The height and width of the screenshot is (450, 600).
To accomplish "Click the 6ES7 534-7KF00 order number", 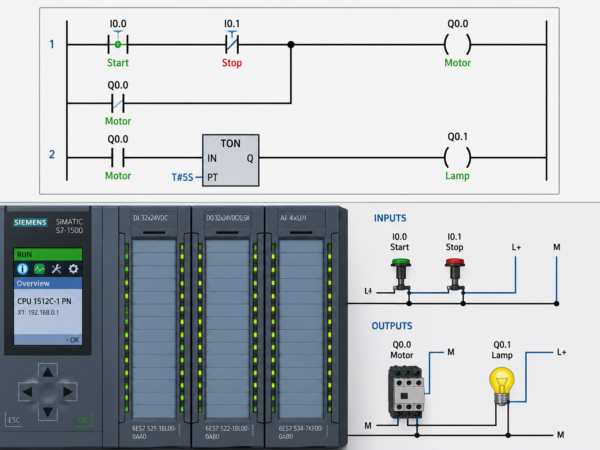I will (302, 432).
